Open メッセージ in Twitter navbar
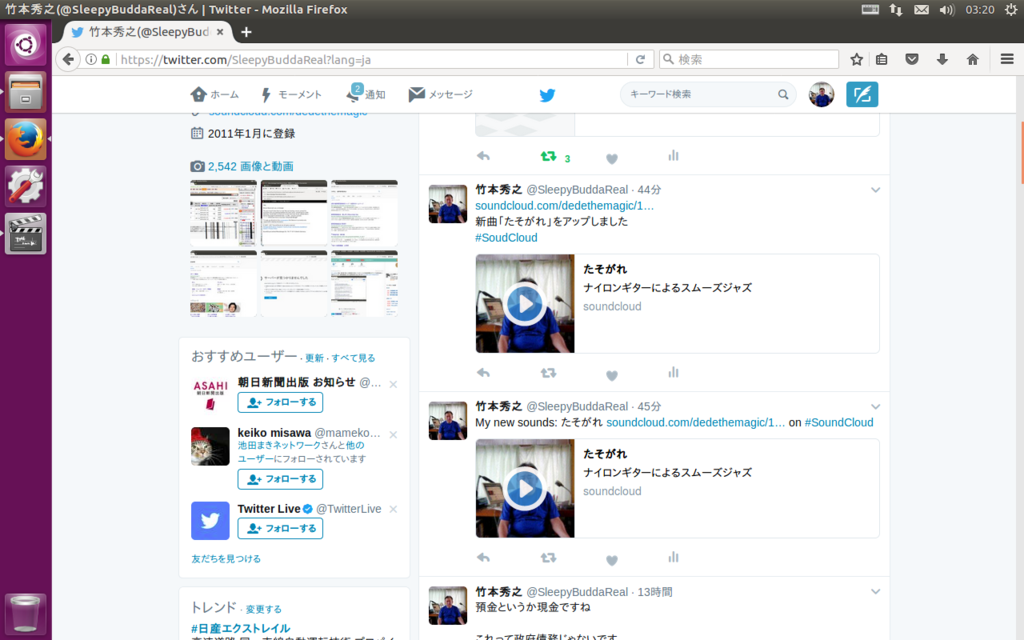 tap(440, 95)
